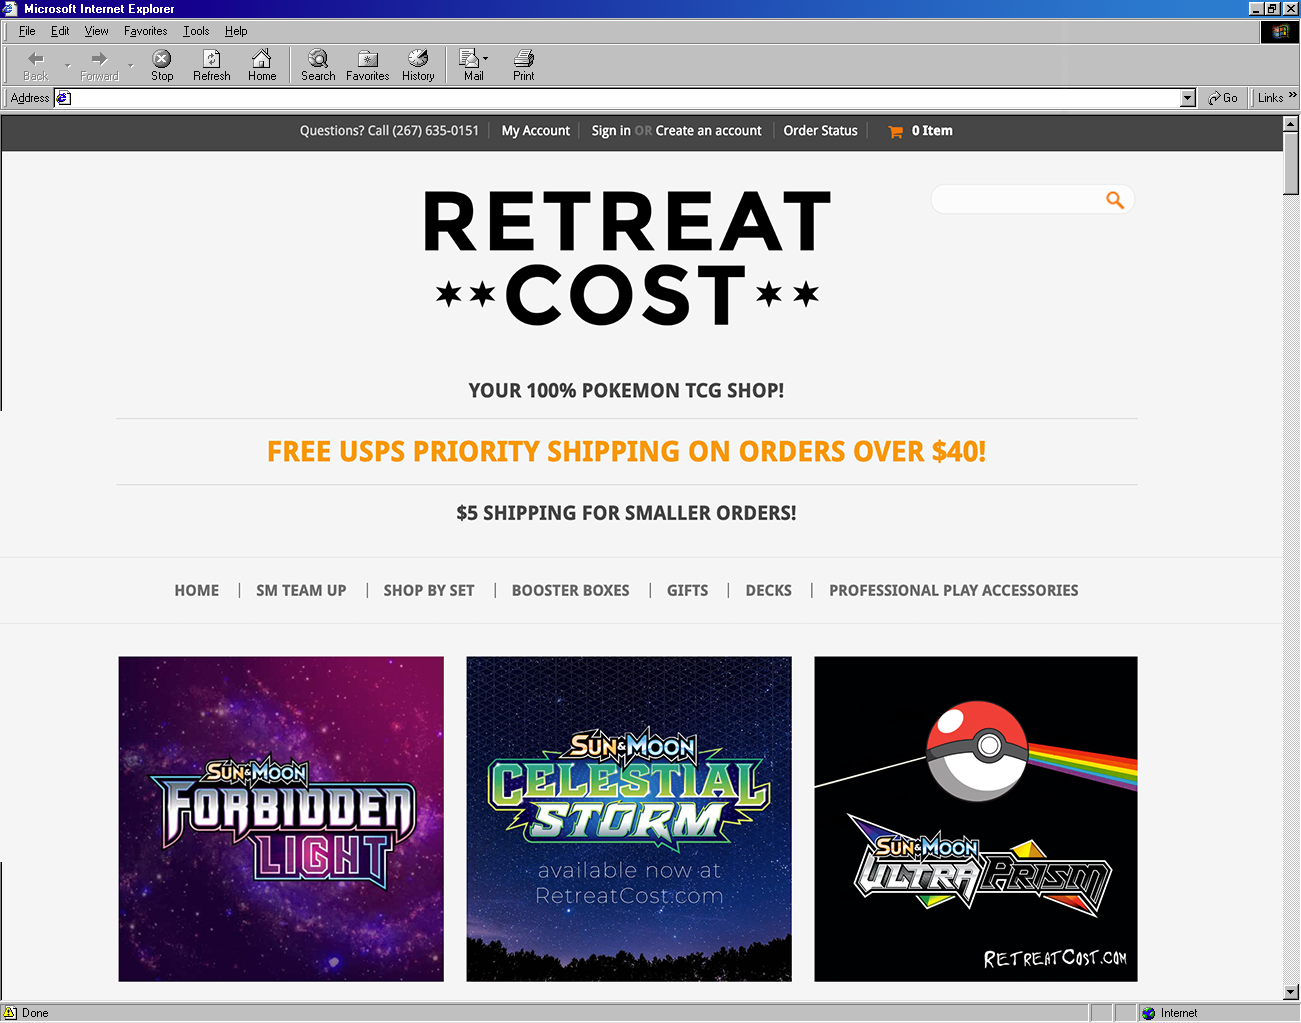
Task: Open the shopping cart icon
Action: point(895,131)
